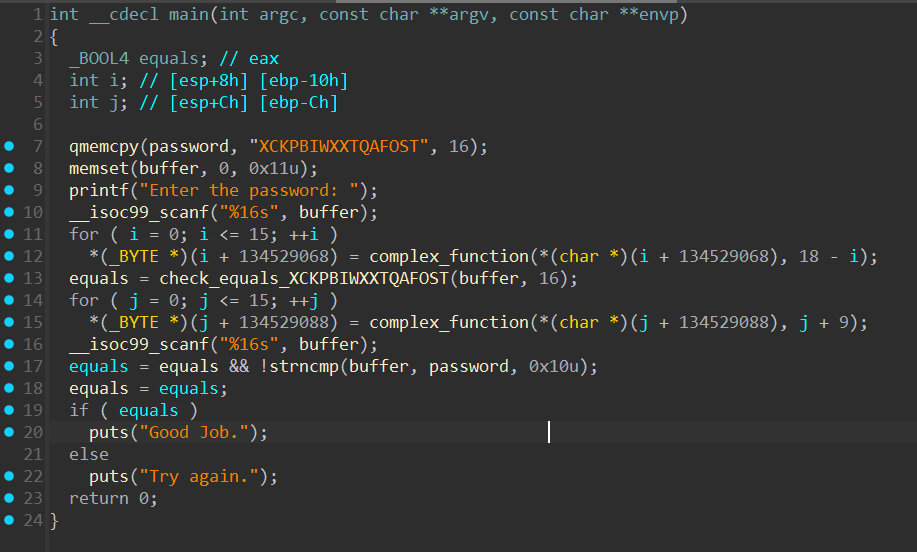917x552 pixels.
Task: Click complex_function call on line 12
Action: pyautogui.click(x=449, y=256)
